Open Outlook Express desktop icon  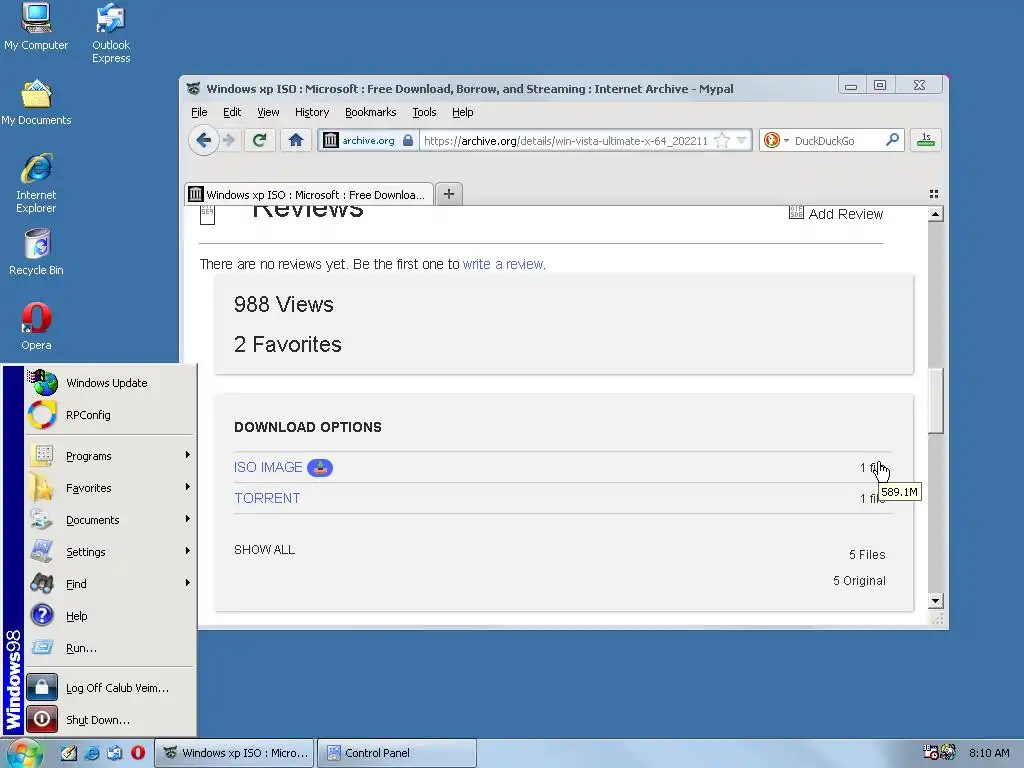point(110,33)
